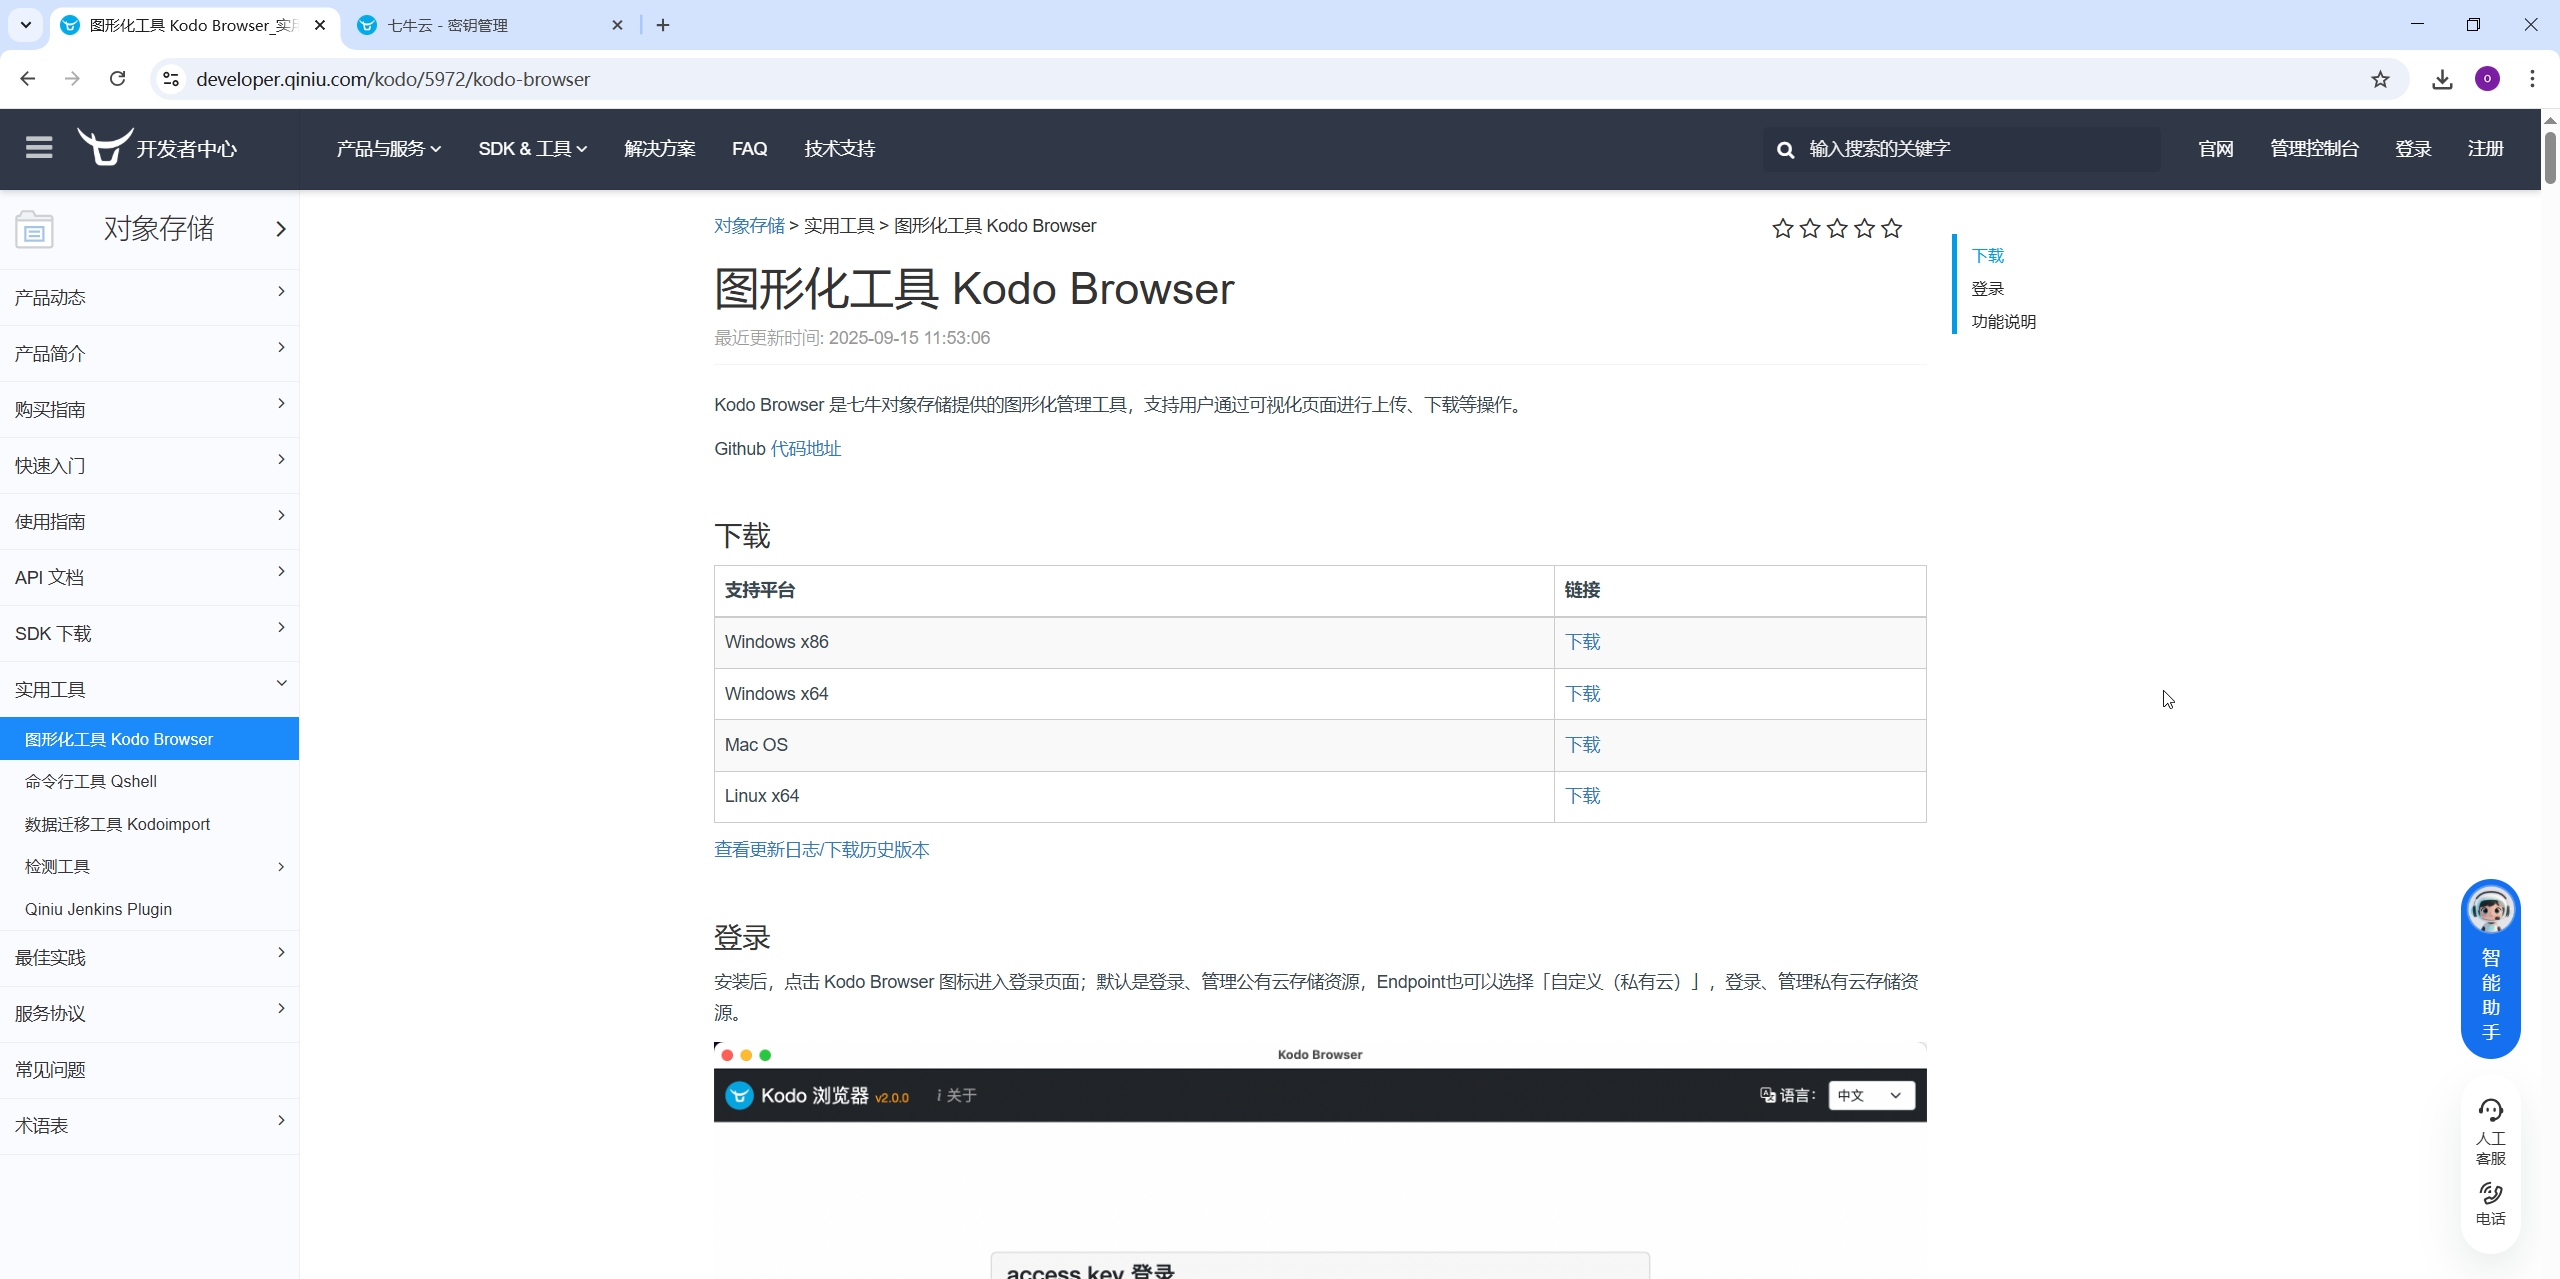Open the Github 代码地址 link
The width and height of the screenshot is (2560, 1279).
[805, 449]
